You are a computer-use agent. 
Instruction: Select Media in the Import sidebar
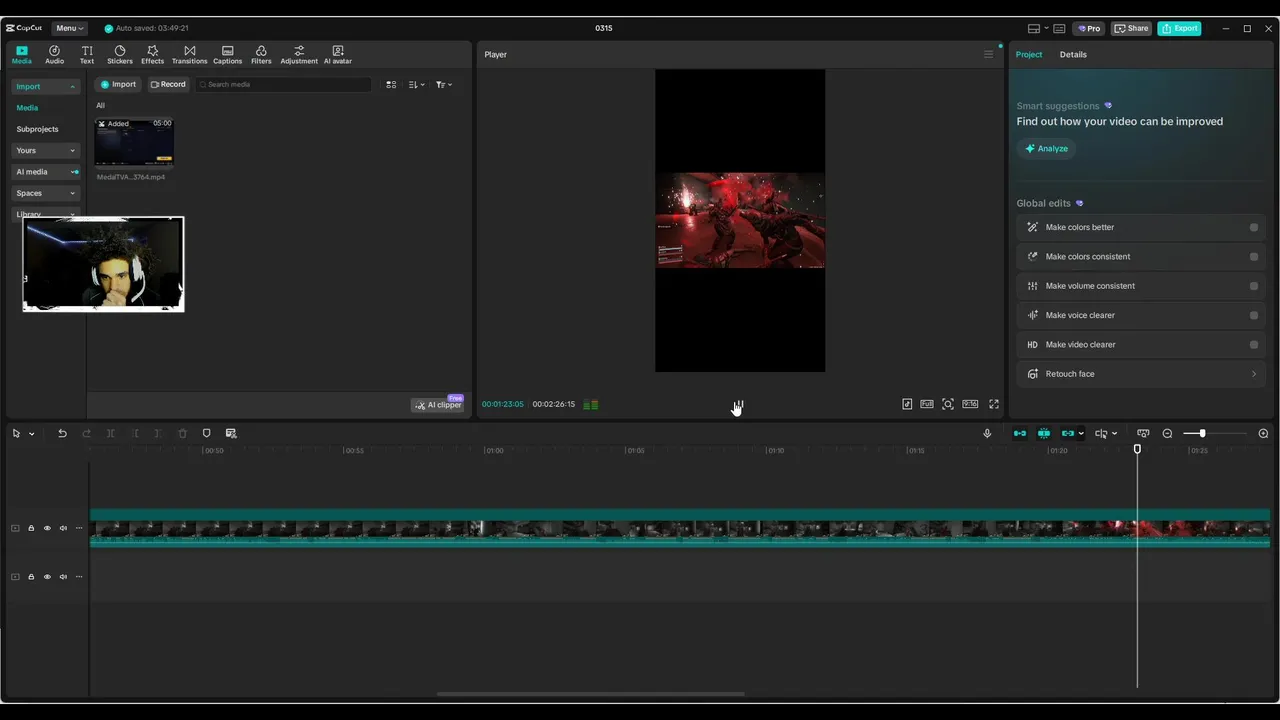coord(27,107)
